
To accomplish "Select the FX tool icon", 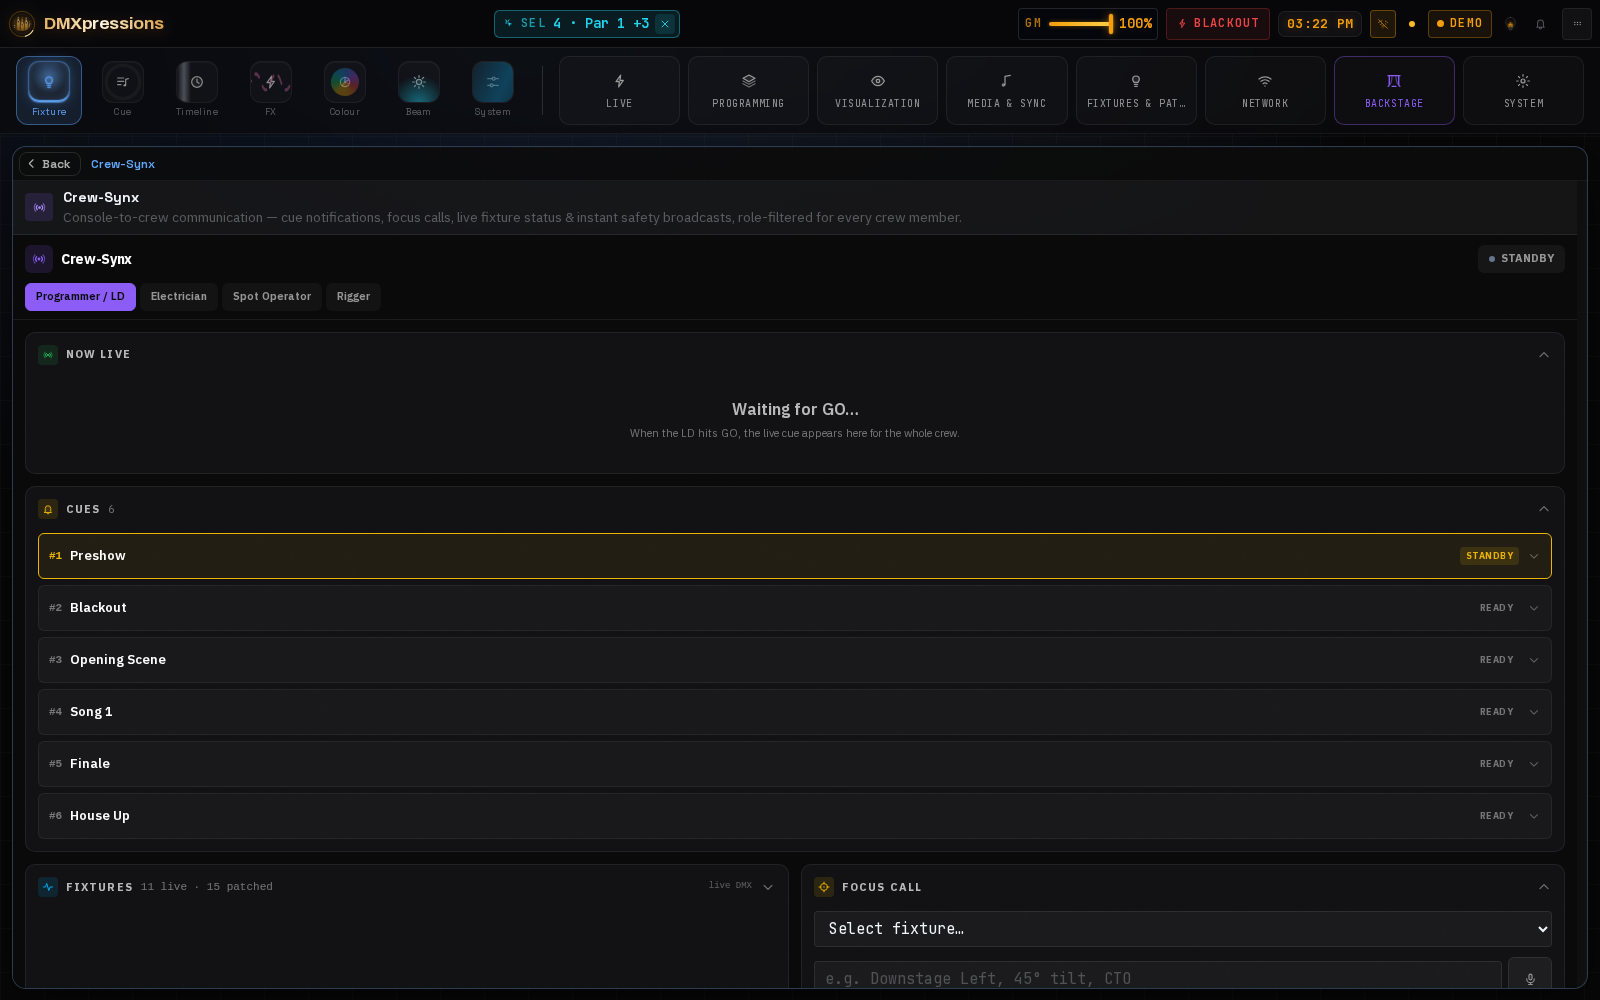I will 271,90.
